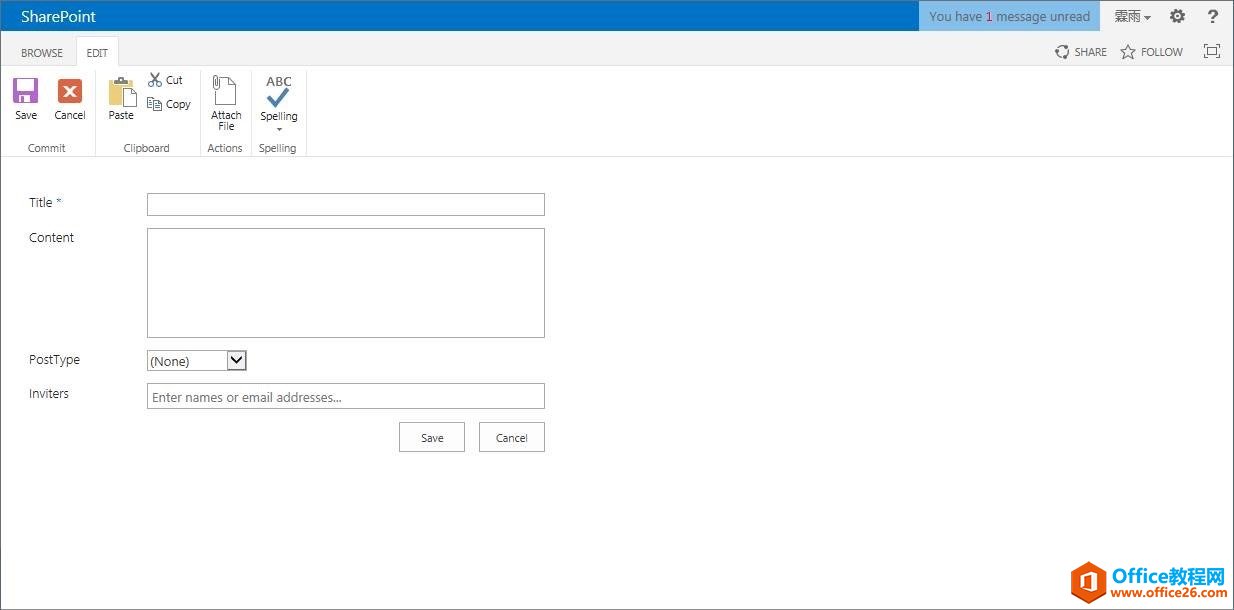Select the EDIT ribbon tab
Image resolution: width=1234 pixels, height=610 pixels.
(97, 53)
